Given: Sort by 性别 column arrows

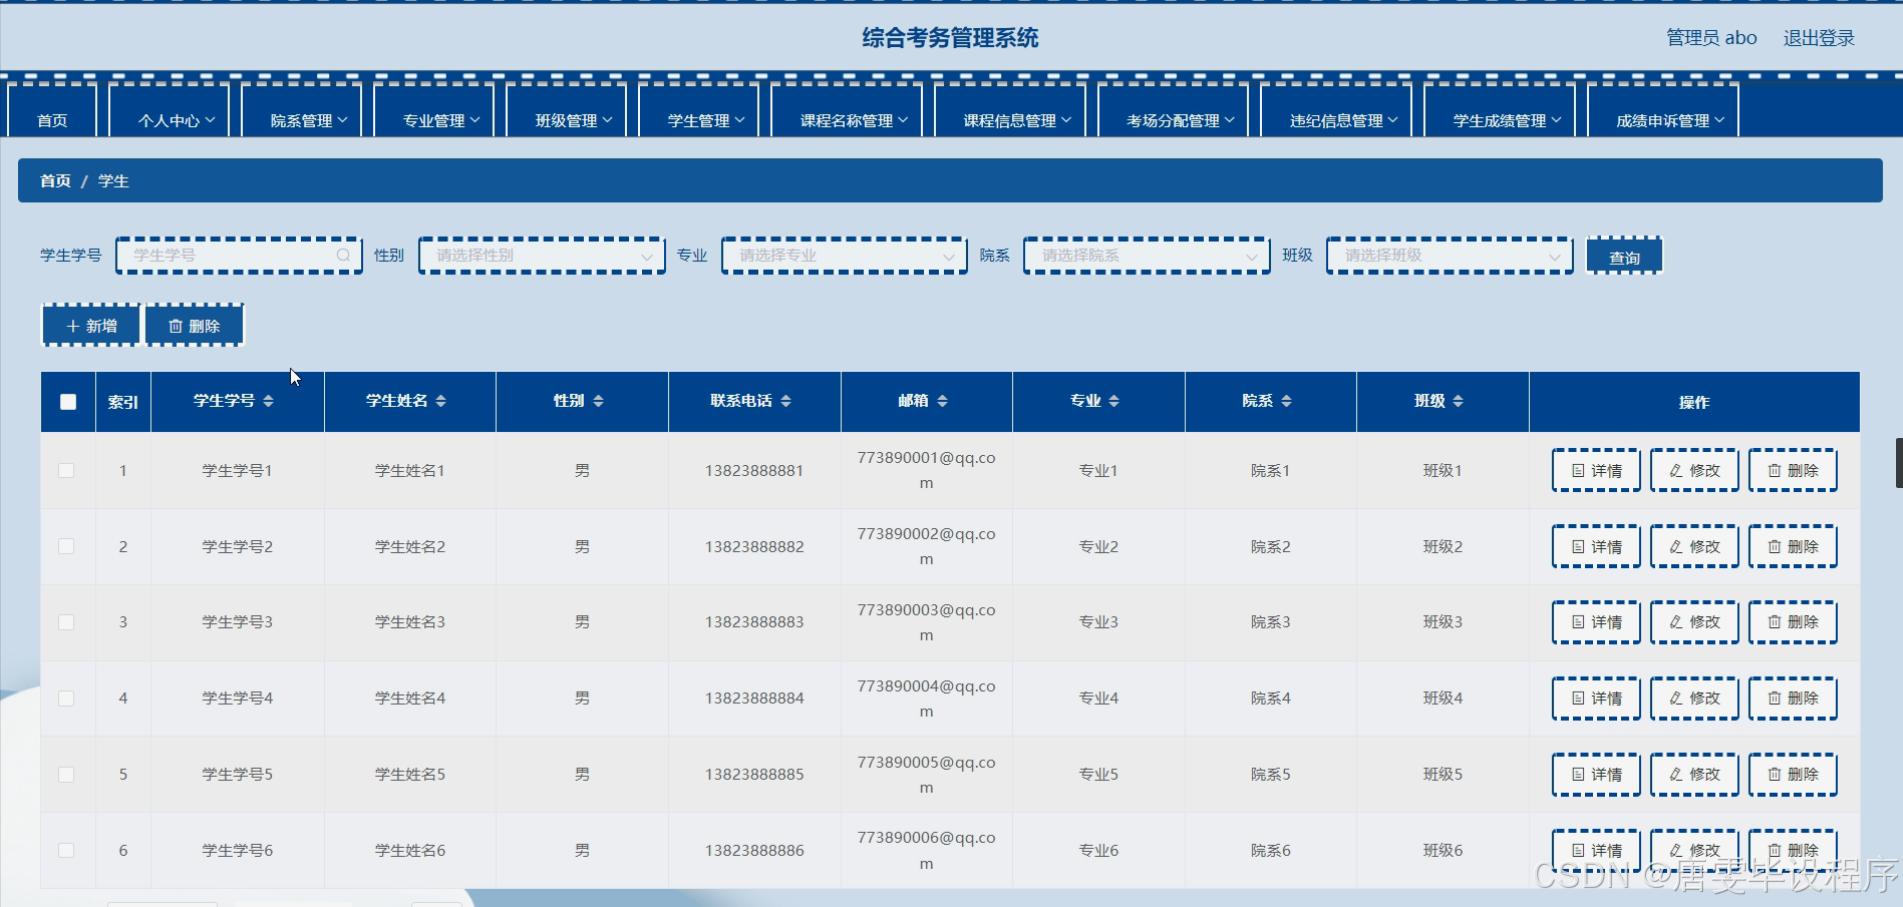Looking at the screenshot, I should pyautogui.click(x=598, y=401).
